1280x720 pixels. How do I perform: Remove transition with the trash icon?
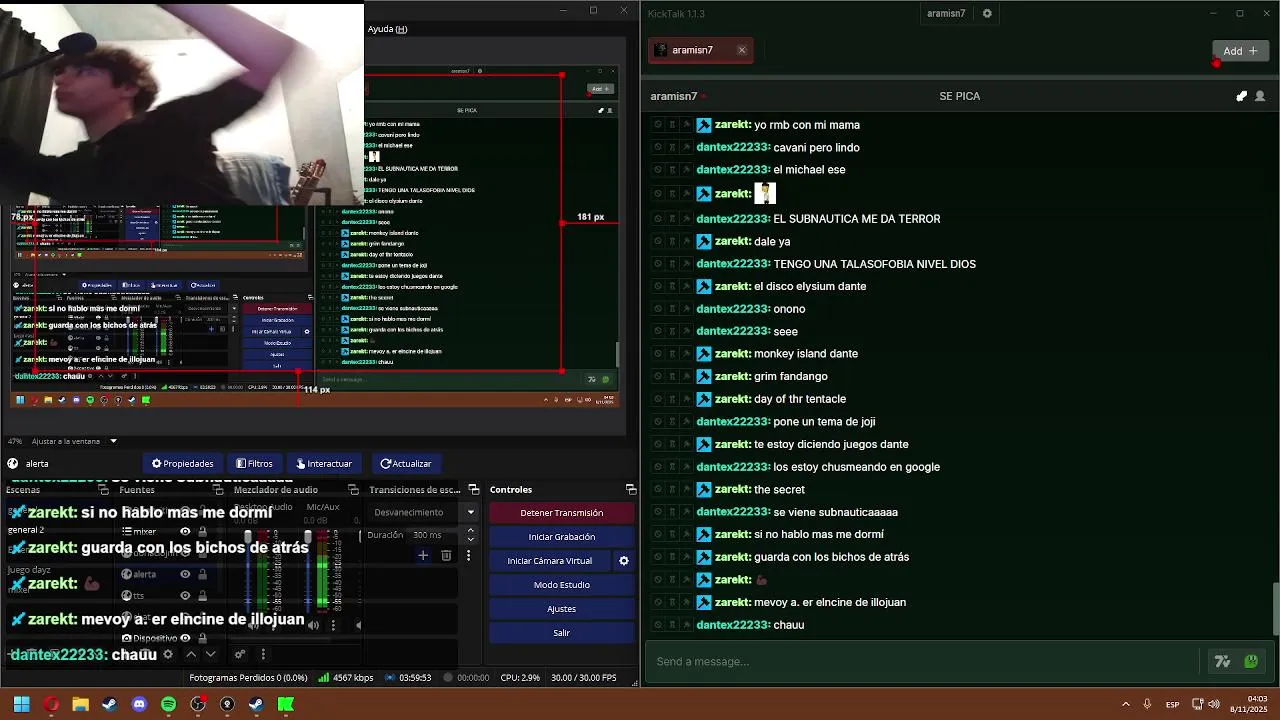point(446,555)
